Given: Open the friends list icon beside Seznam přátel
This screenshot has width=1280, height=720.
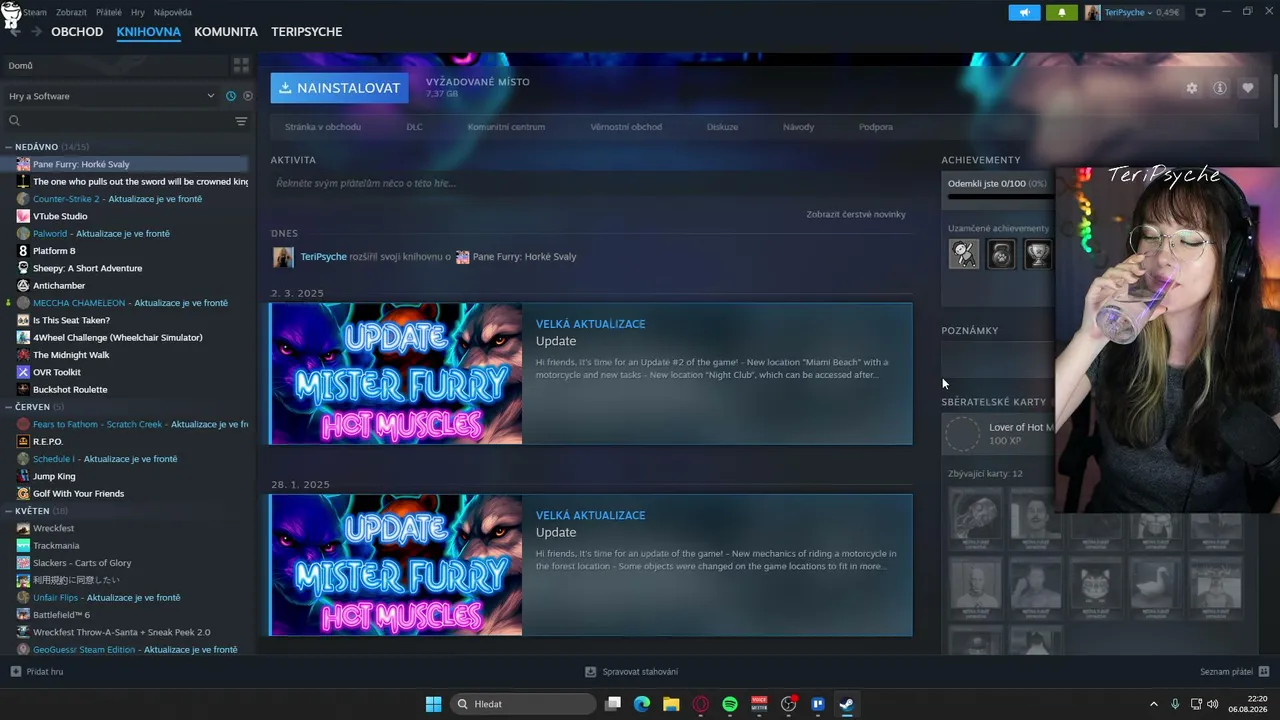Looking at the screenshot, I should tap(1264, 672).
